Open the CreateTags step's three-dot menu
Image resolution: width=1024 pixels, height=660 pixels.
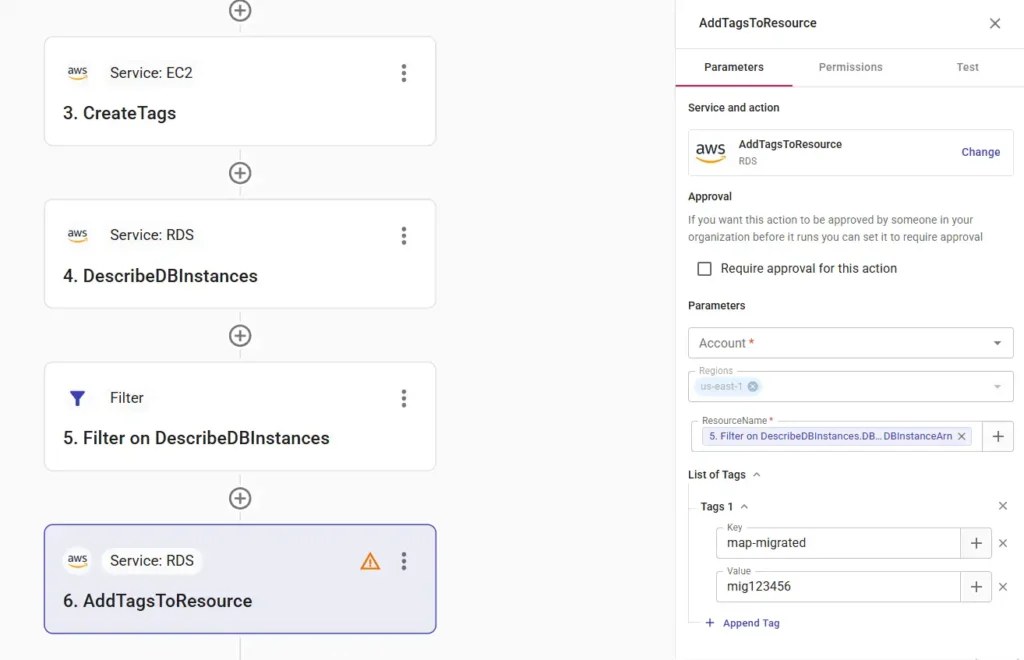click(404, 73)
